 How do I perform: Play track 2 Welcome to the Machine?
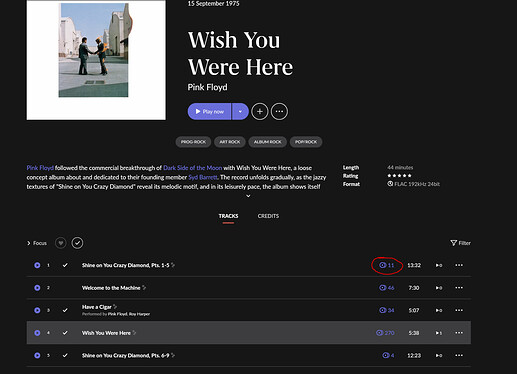tap(37, 288)
